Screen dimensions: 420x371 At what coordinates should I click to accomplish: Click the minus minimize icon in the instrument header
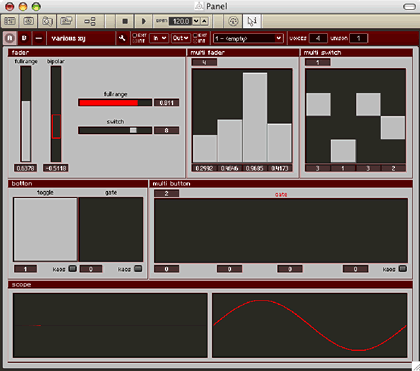[x=39, y=38]
